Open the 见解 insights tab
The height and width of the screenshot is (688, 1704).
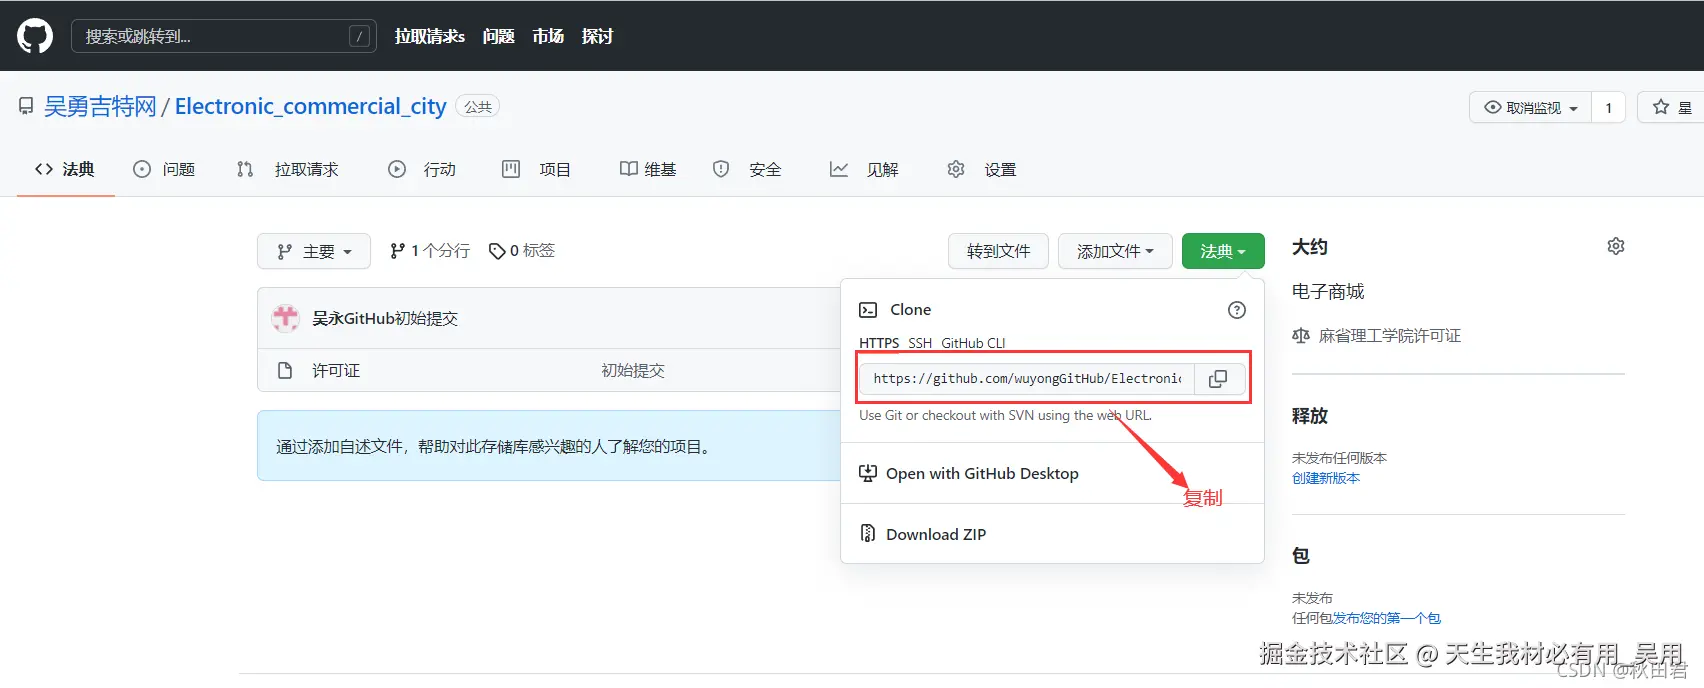pos(864,169)
